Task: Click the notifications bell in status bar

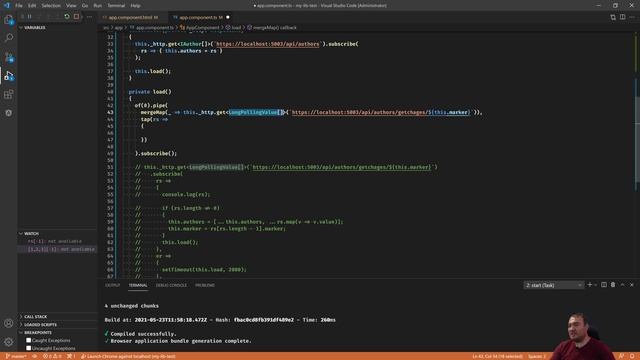Action: pos(632,356)
